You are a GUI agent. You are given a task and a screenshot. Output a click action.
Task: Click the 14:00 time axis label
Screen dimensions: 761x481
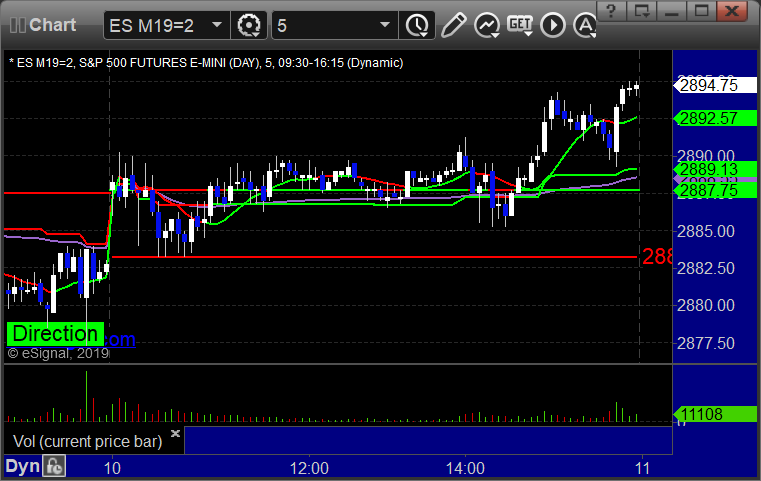(465, 468)
